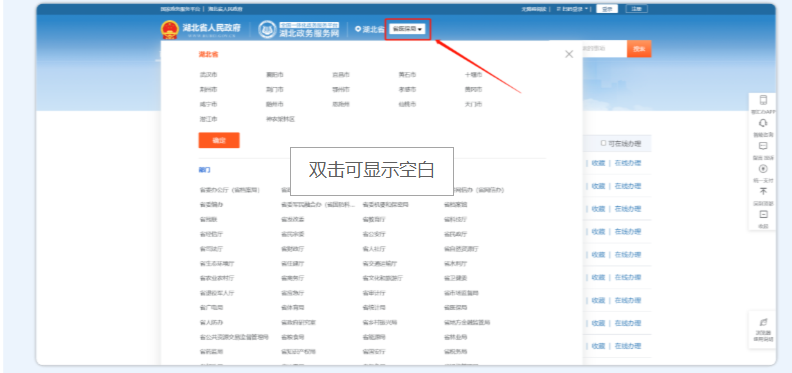Choose 省文化和旅游厅 from the department list

382,278
